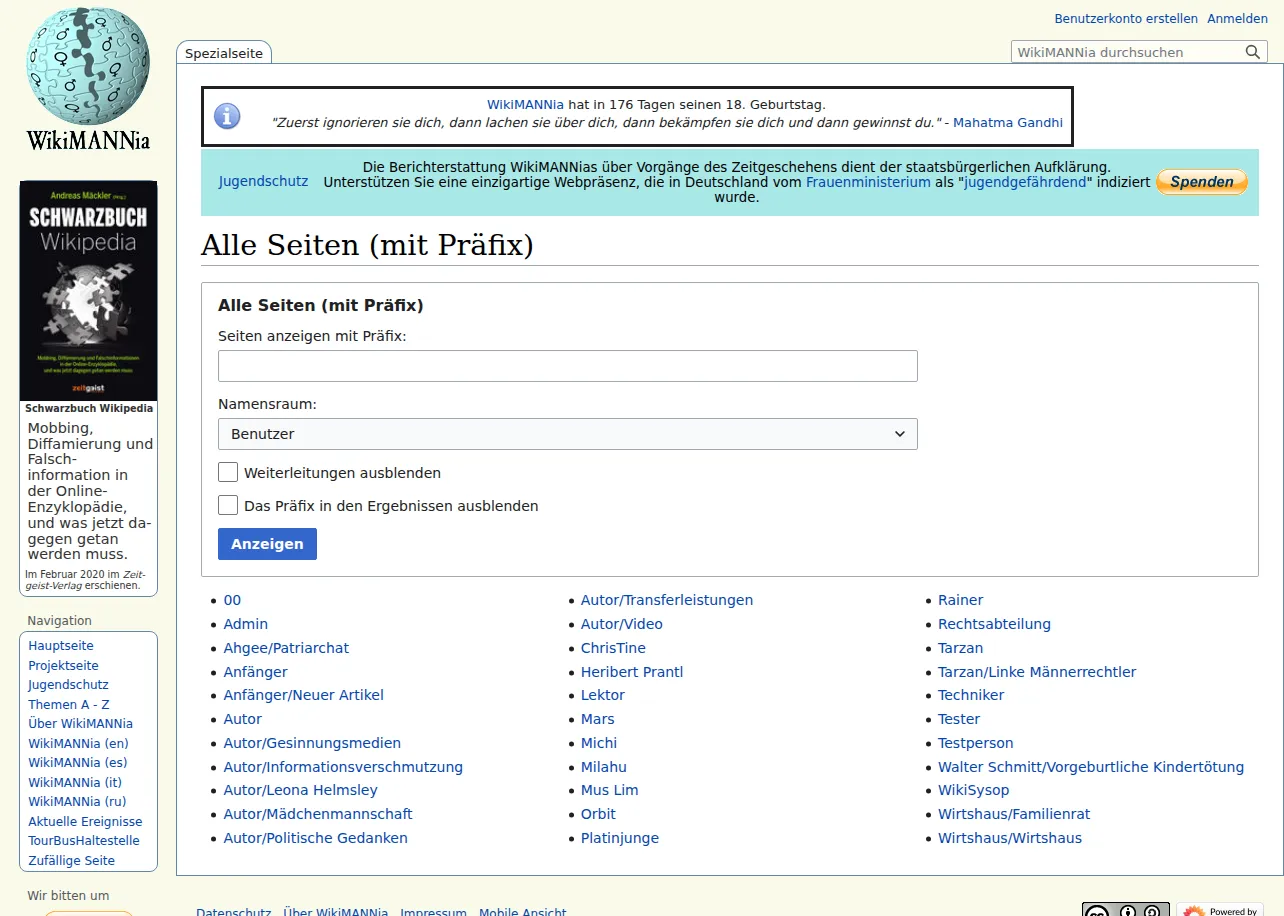Click the Creative Commons license badge
This screenshot has width=1284, height=916.
(x=1125, y=910)
